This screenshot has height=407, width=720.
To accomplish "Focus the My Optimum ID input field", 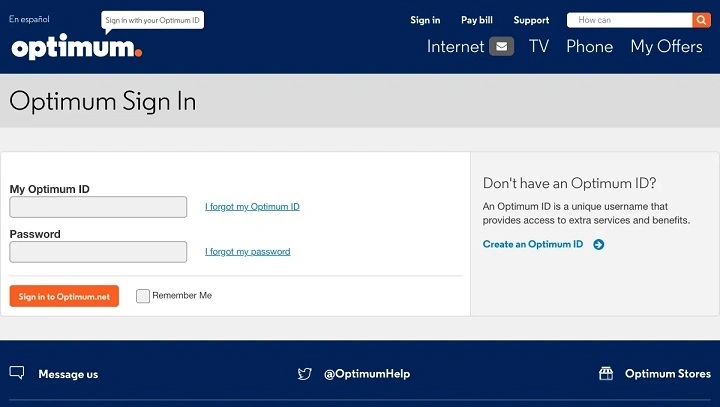I will 98,207.
